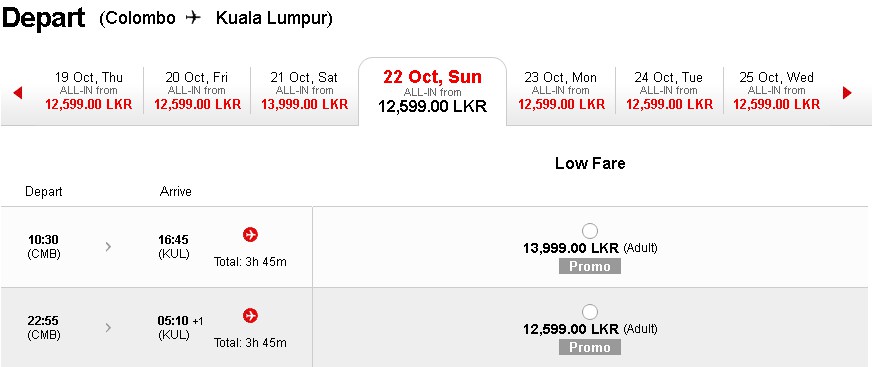Click the Promo badge under 12,599.00 LKR
Image resolution: width=872 pixels, height=367 pixels.
point(589,348)
